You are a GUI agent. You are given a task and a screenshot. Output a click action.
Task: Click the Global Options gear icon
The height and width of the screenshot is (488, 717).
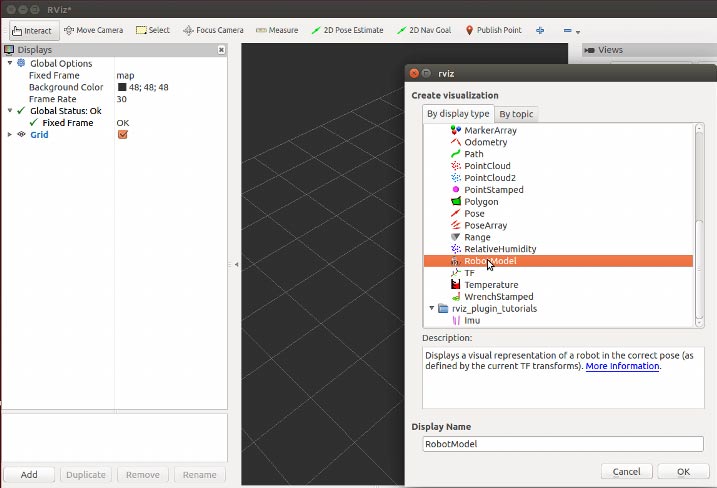(x=21, y=63)
